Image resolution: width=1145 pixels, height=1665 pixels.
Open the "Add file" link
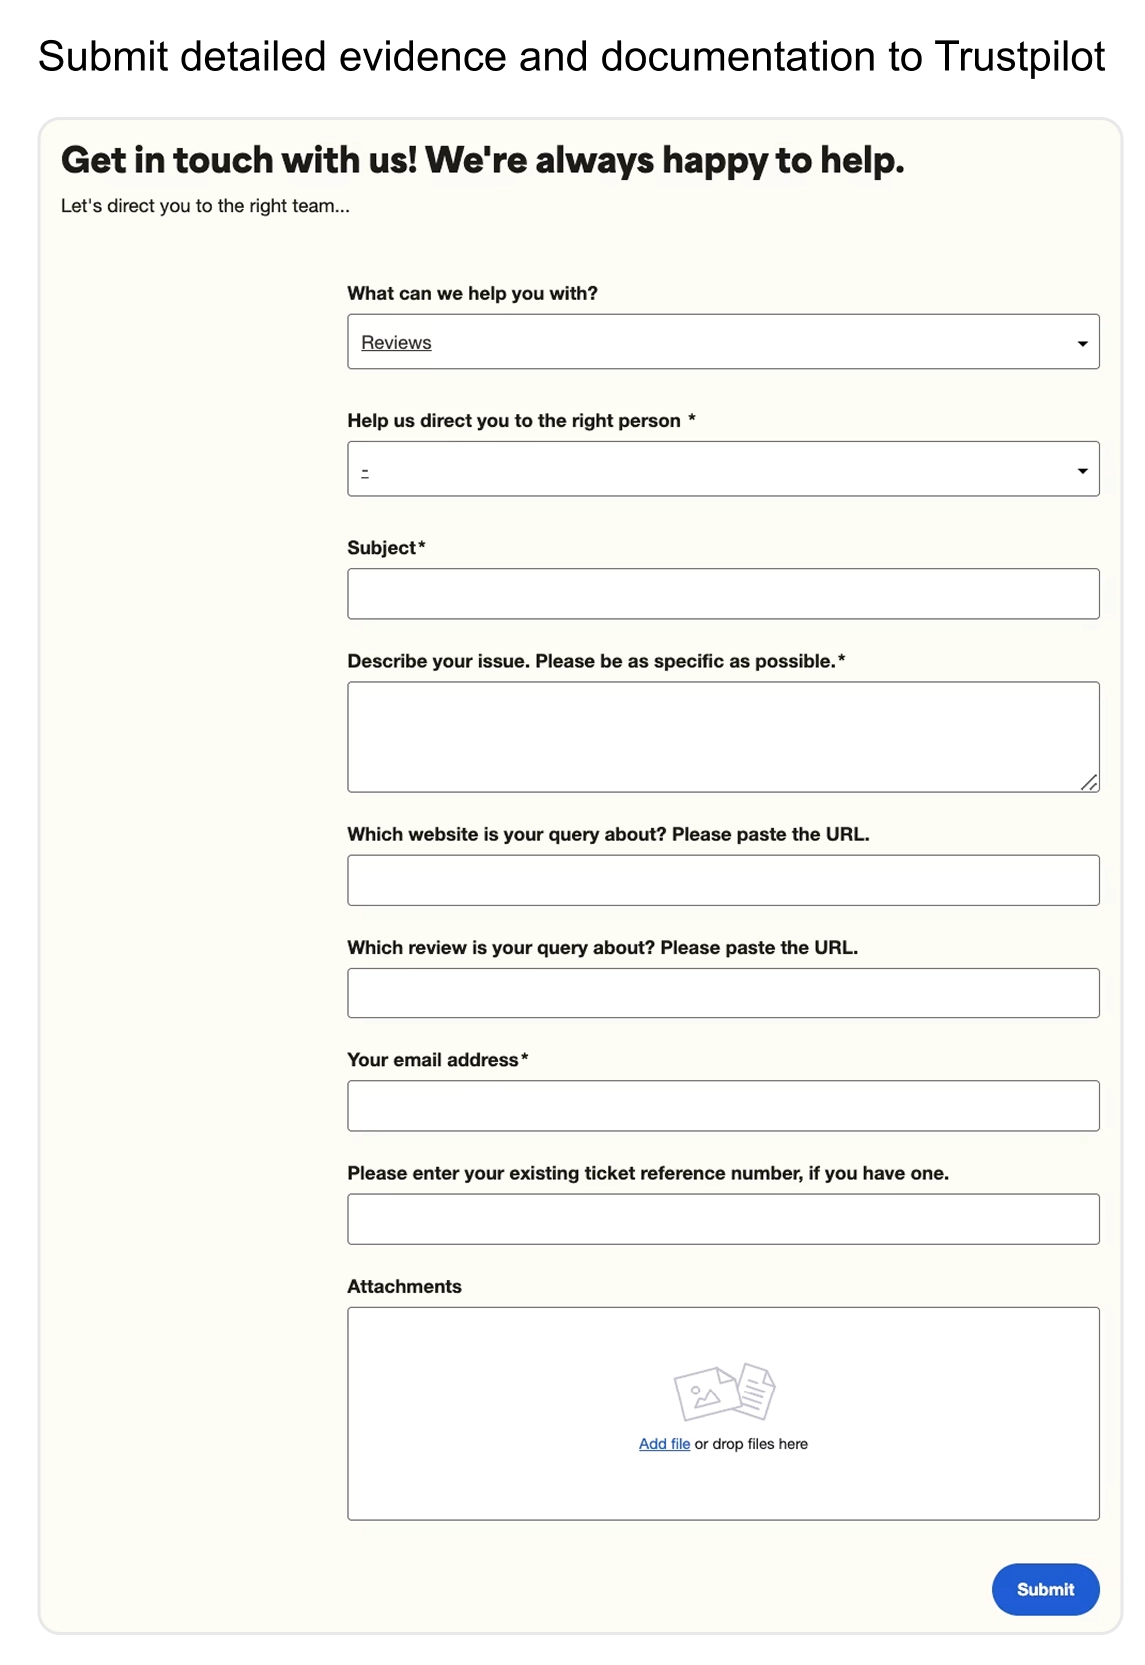tap(664, 1444)
